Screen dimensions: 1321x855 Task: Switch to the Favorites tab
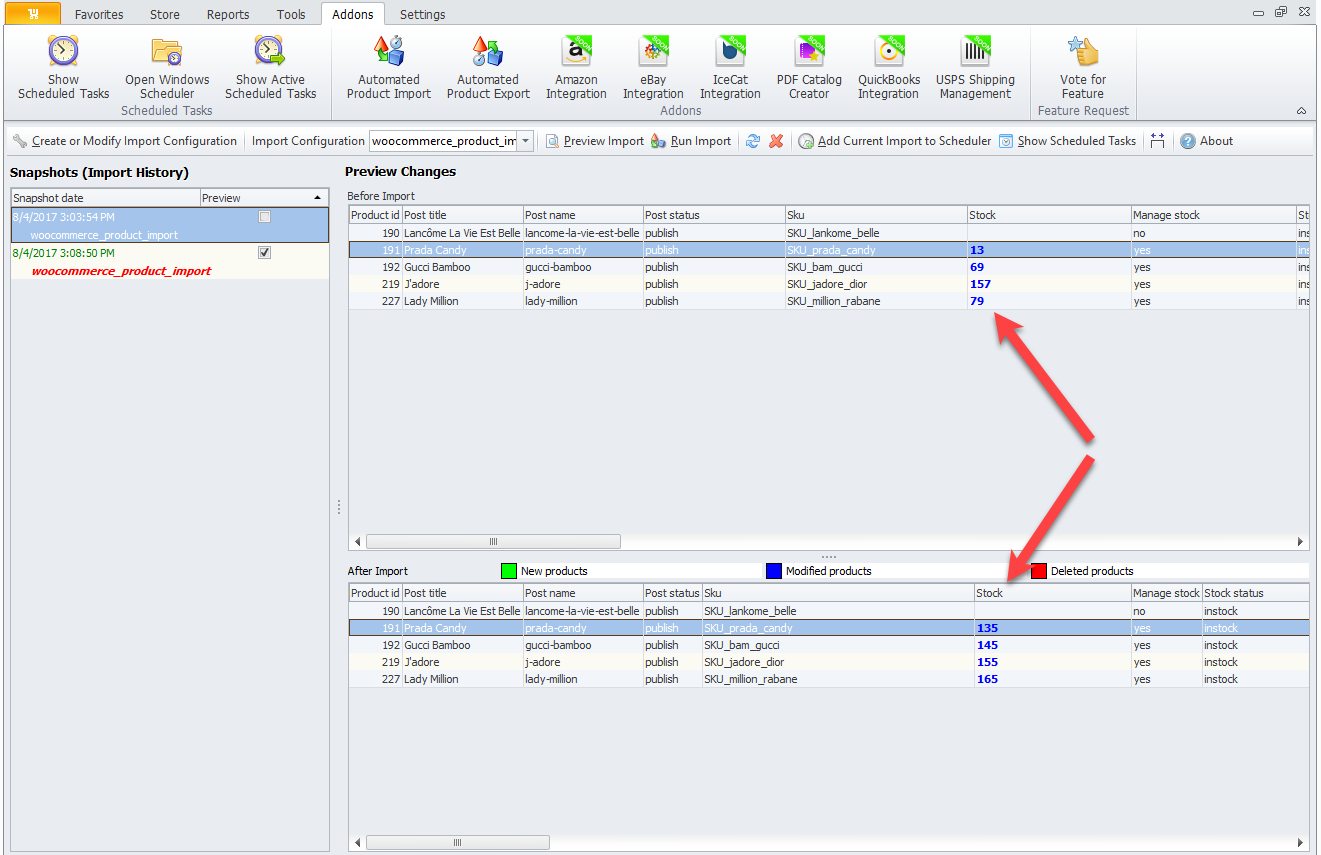click(x=99, y=14)
